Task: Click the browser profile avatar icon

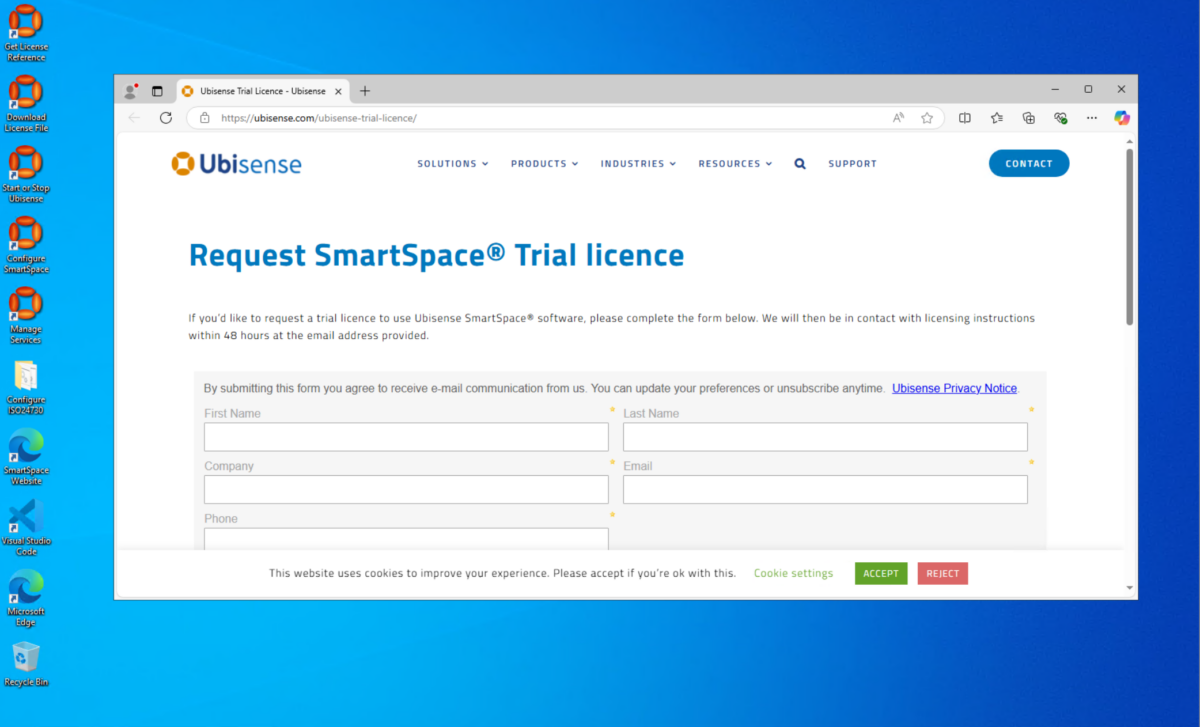Action: coord(130,91)
